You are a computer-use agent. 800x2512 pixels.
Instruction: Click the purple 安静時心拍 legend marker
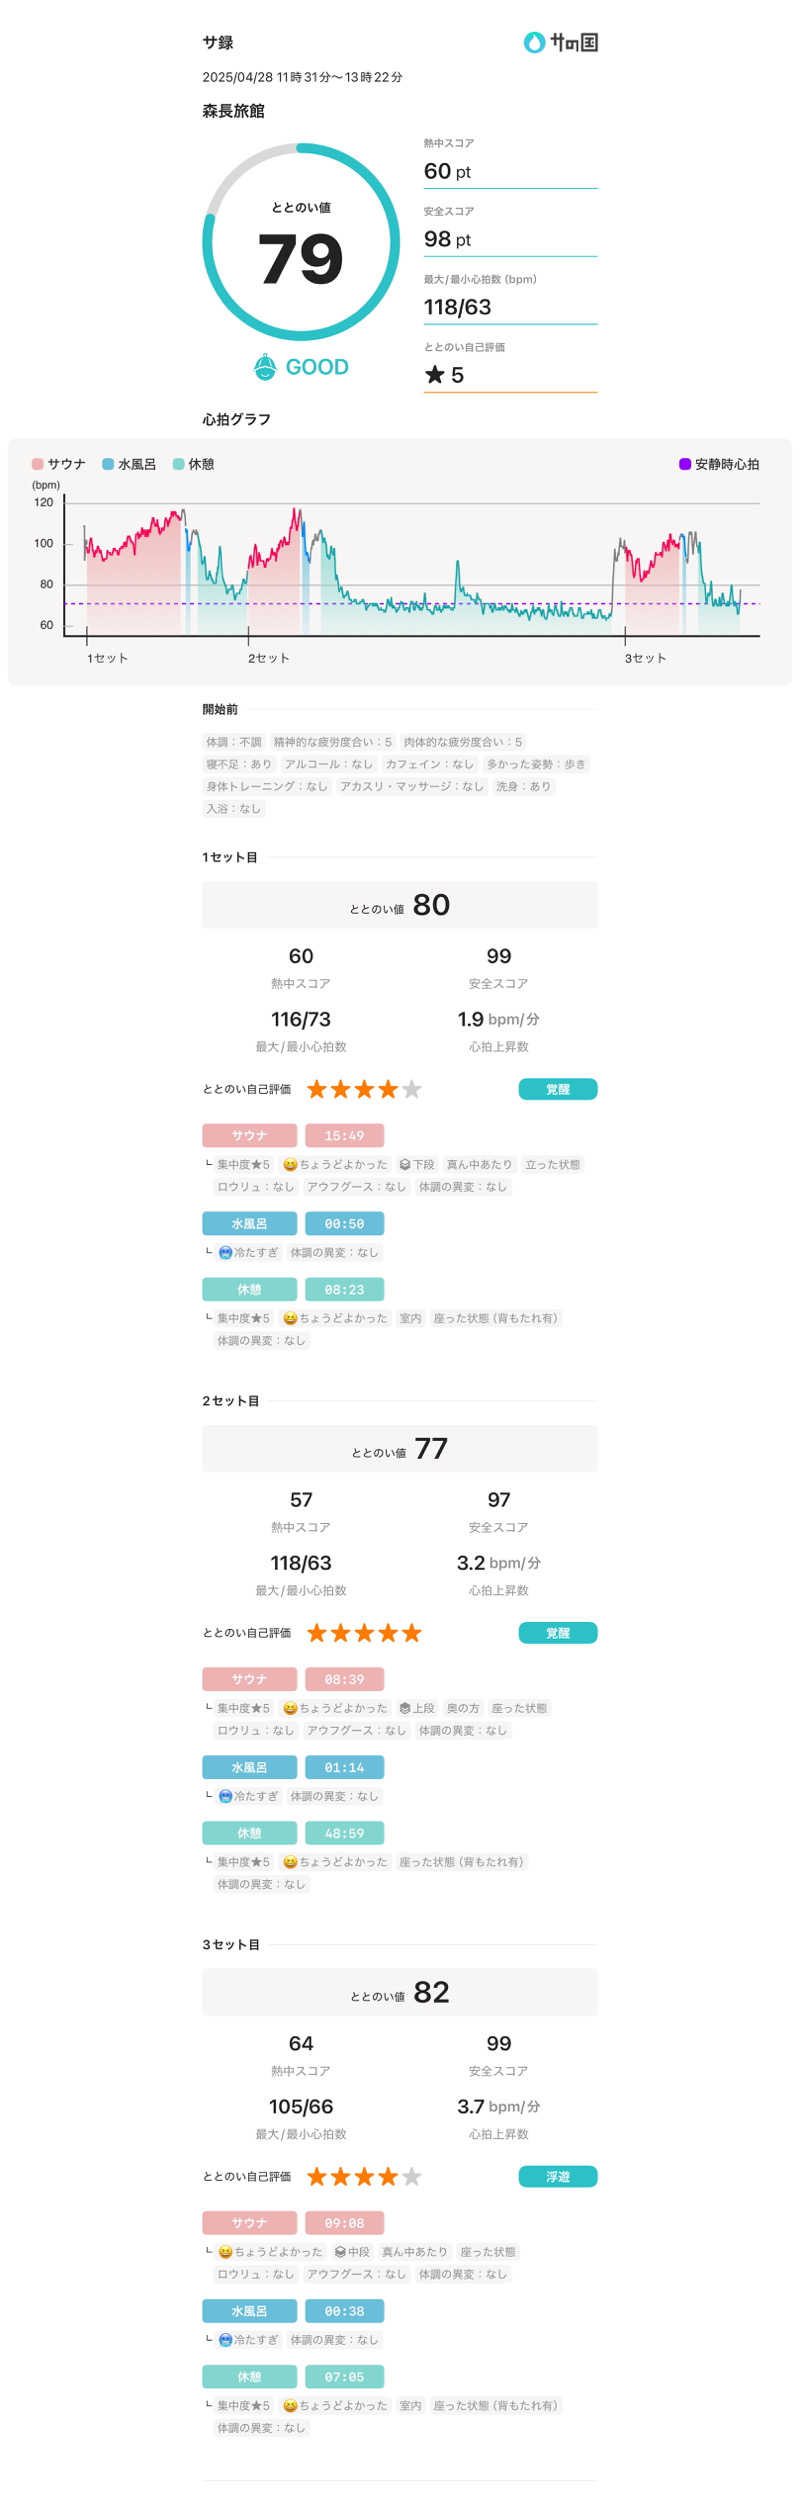pyautogui.click(x=685, y=464)
